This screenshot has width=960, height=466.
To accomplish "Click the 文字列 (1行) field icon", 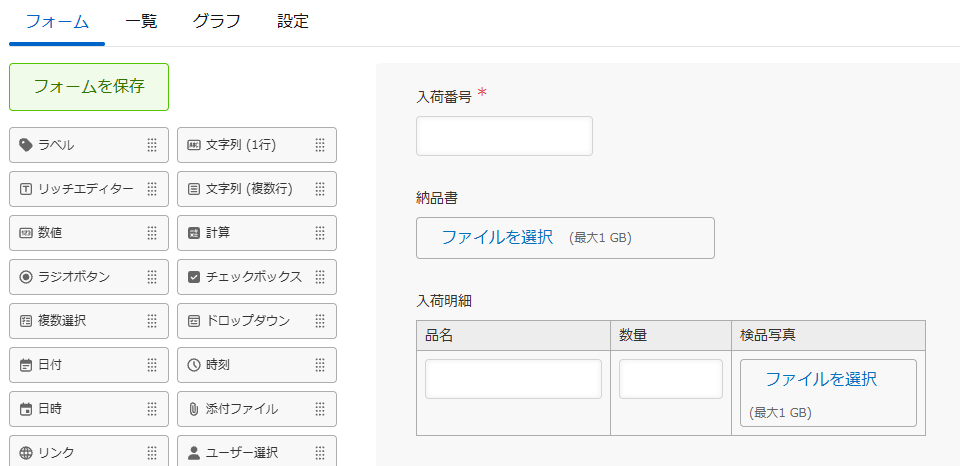I will click(x=193, y=145).
